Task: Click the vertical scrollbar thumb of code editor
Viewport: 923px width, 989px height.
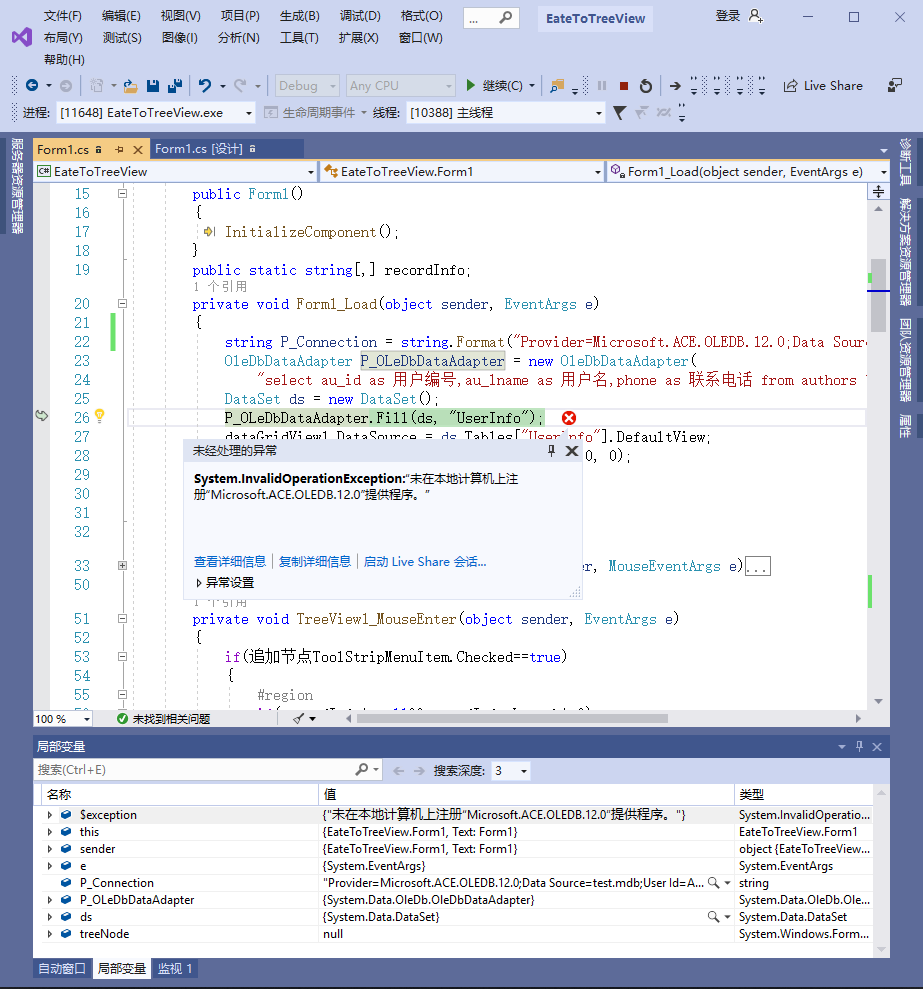Action: [x=878, y=295]
